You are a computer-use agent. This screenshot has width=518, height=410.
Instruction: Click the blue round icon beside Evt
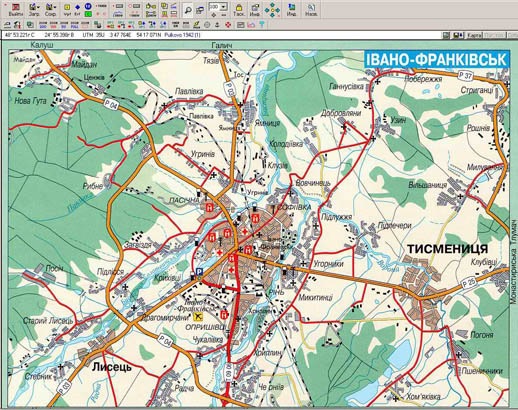(x=88, y=6)
